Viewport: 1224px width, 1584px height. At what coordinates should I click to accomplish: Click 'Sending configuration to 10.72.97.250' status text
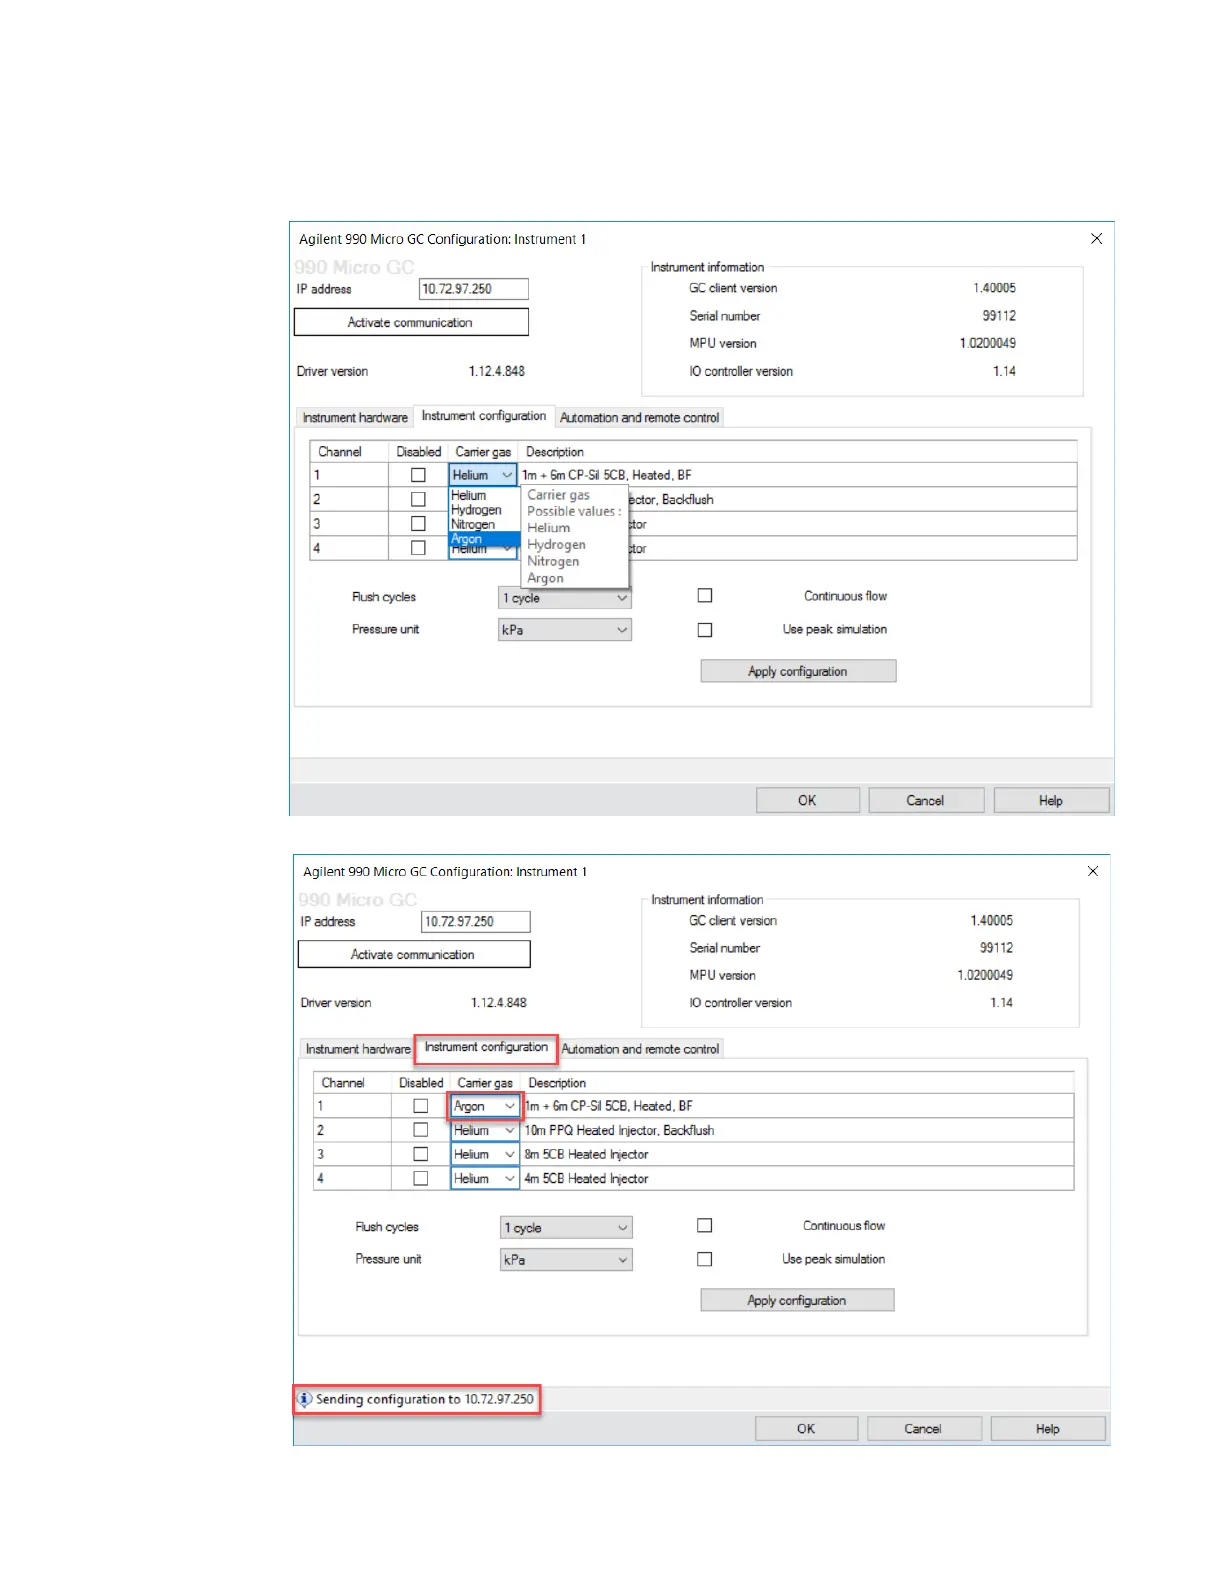coord(425,1399)
